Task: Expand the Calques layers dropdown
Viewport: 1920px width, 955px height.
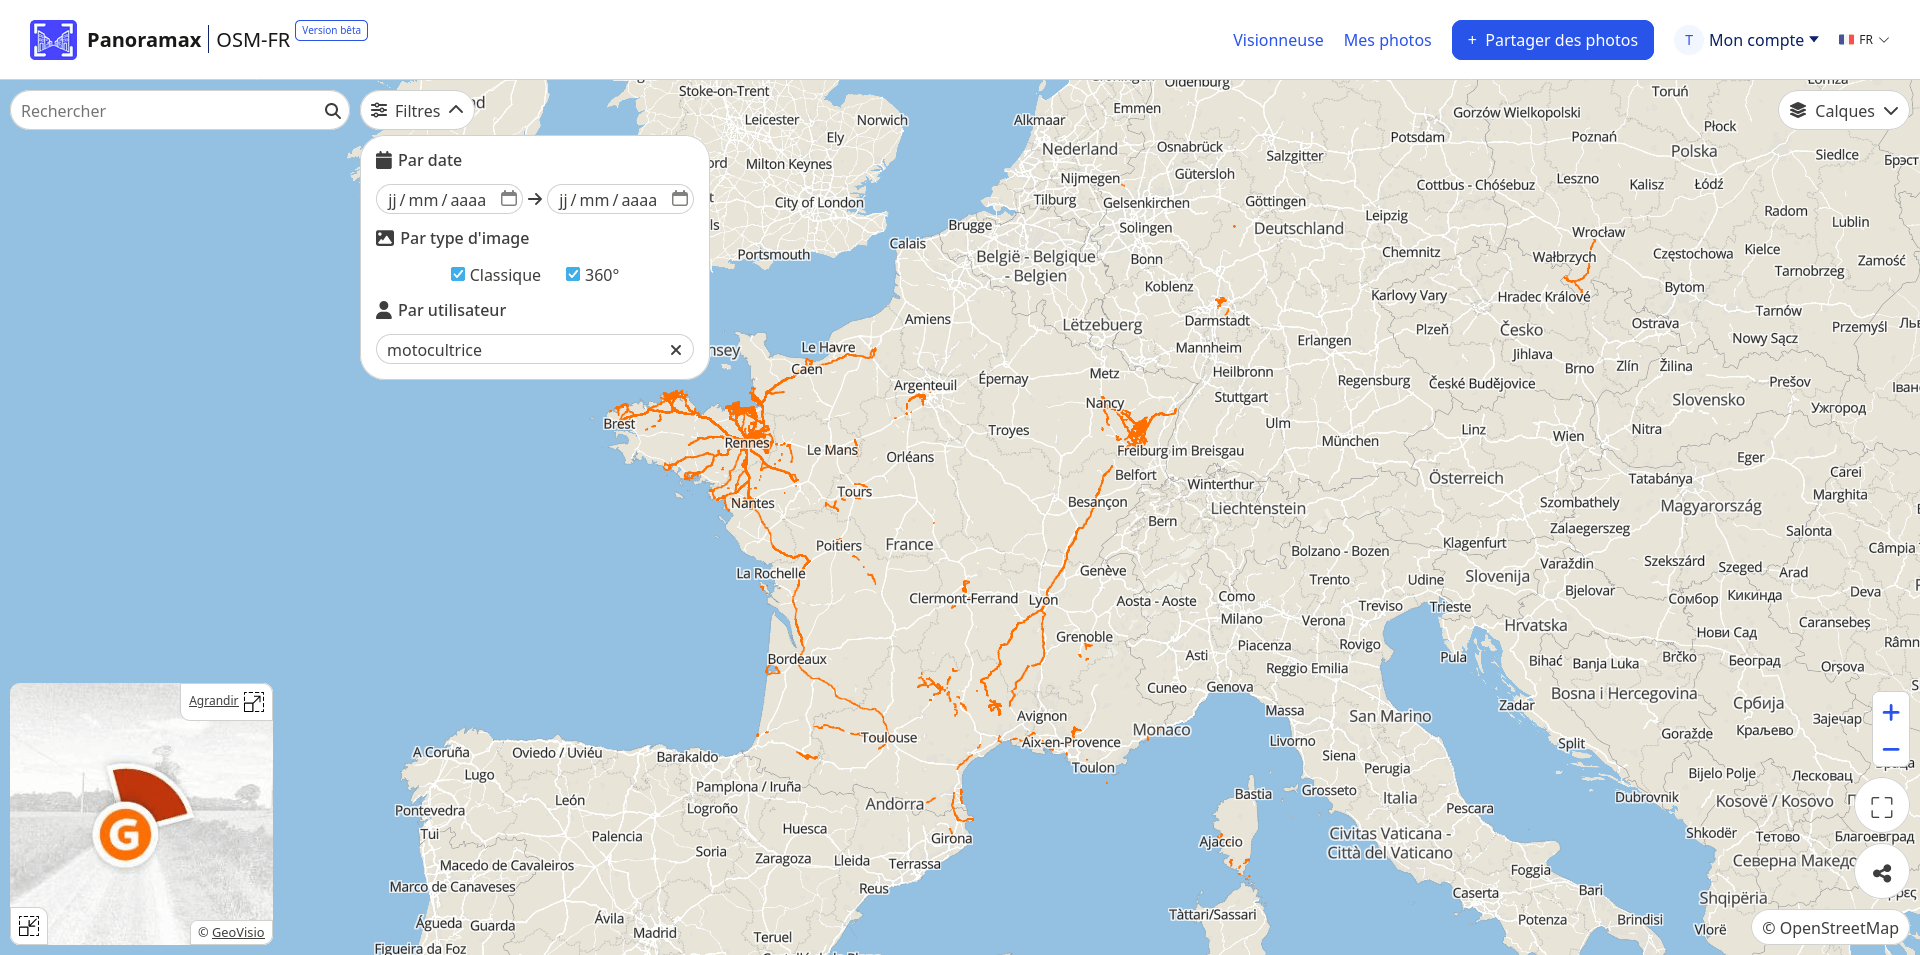Action: [x=1843, y=111]
